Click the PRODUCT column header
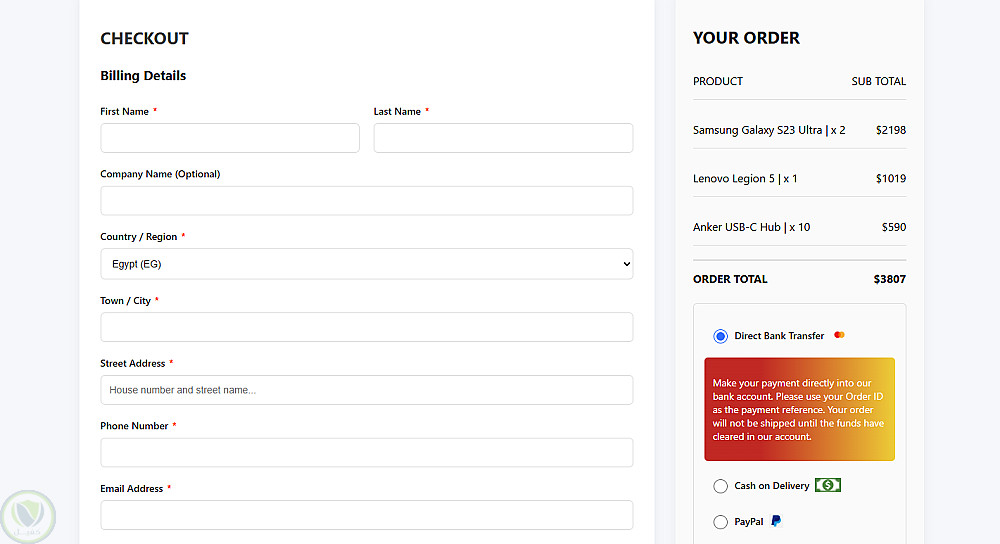1000x544 pixels. [x=718, y=82]
